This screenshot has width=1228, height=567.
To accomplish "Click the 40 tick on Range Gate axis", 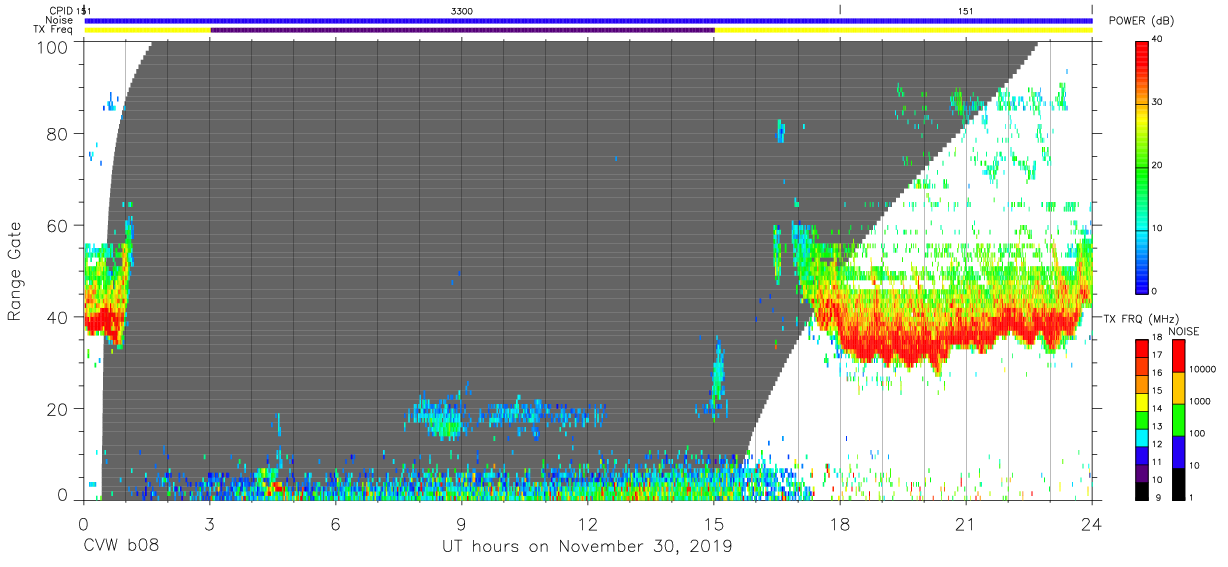I will pos(58,317).
